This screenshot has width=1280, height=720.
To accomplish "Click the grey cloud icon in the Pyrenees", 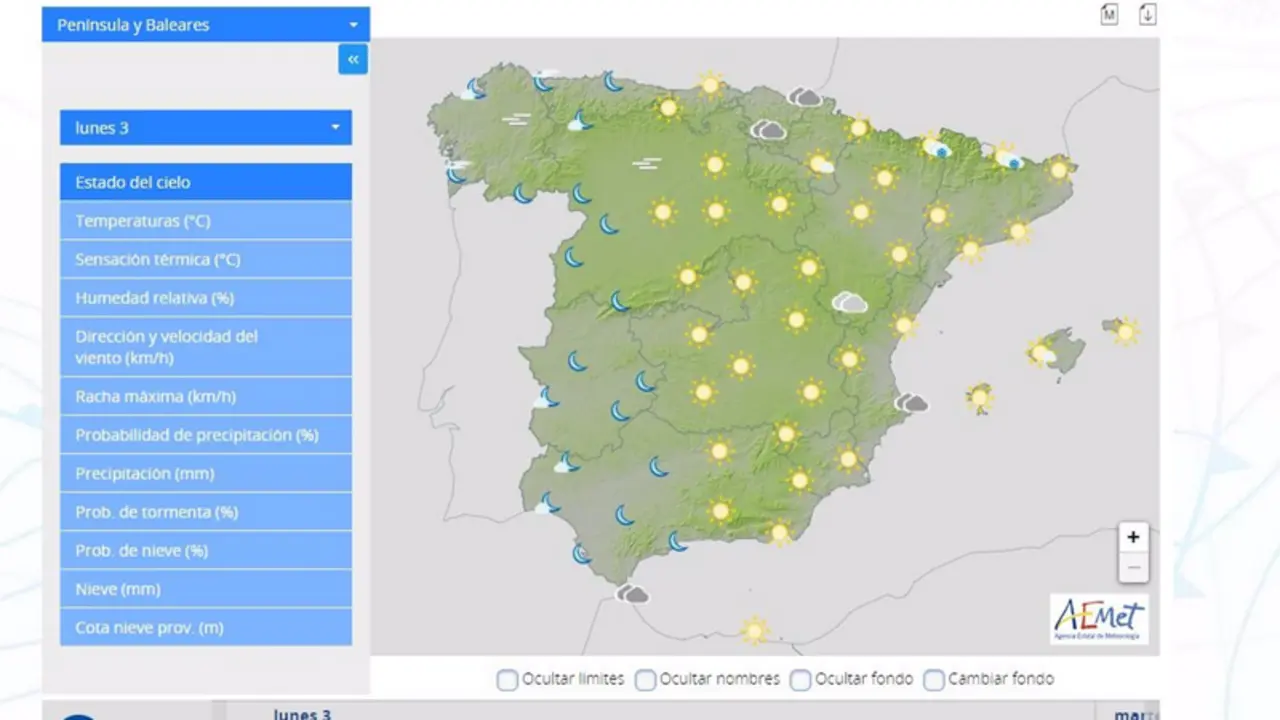I will coord(804,96).
